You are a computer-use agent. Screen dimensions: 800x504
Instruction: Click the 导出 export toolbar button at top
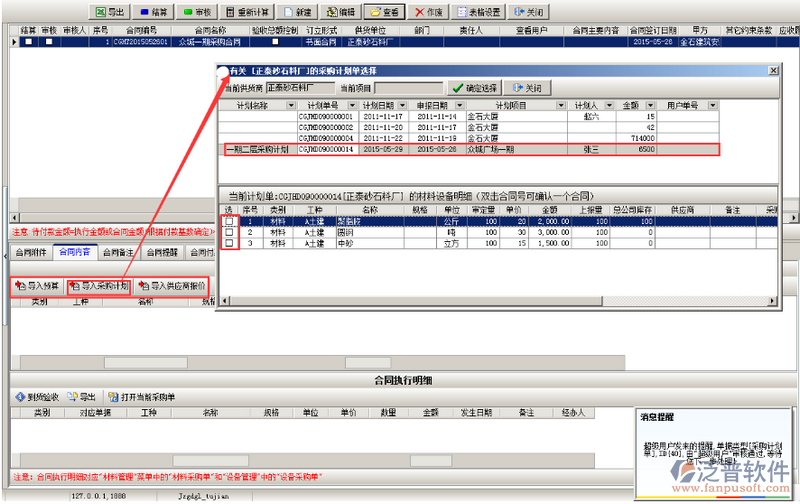pyautogui.click(x=112, y=11)
